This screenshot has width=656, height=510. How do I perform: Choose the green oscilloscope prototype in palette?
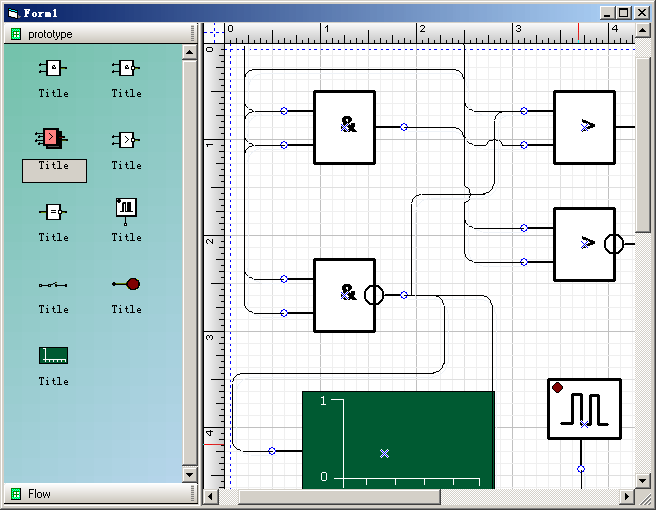53,356
